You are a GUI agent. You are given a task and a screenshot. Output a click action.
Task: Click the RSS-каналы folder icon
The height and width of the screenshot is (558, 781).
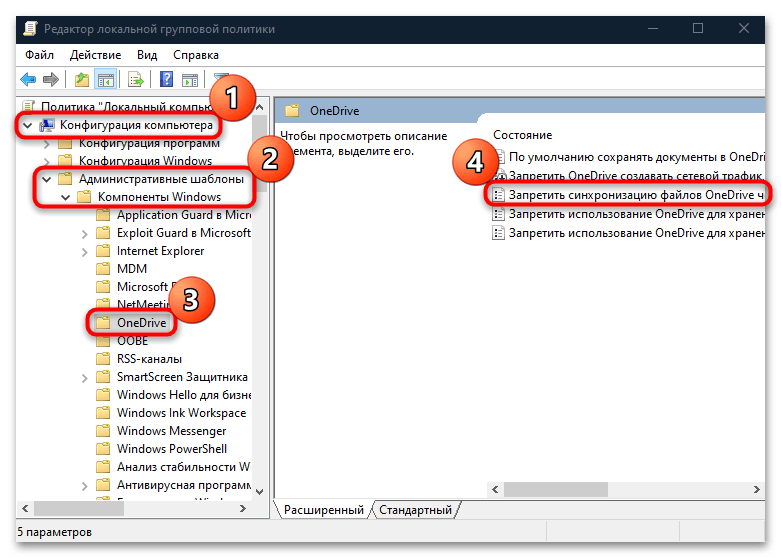pyautogui.click(x=103, y=359)
